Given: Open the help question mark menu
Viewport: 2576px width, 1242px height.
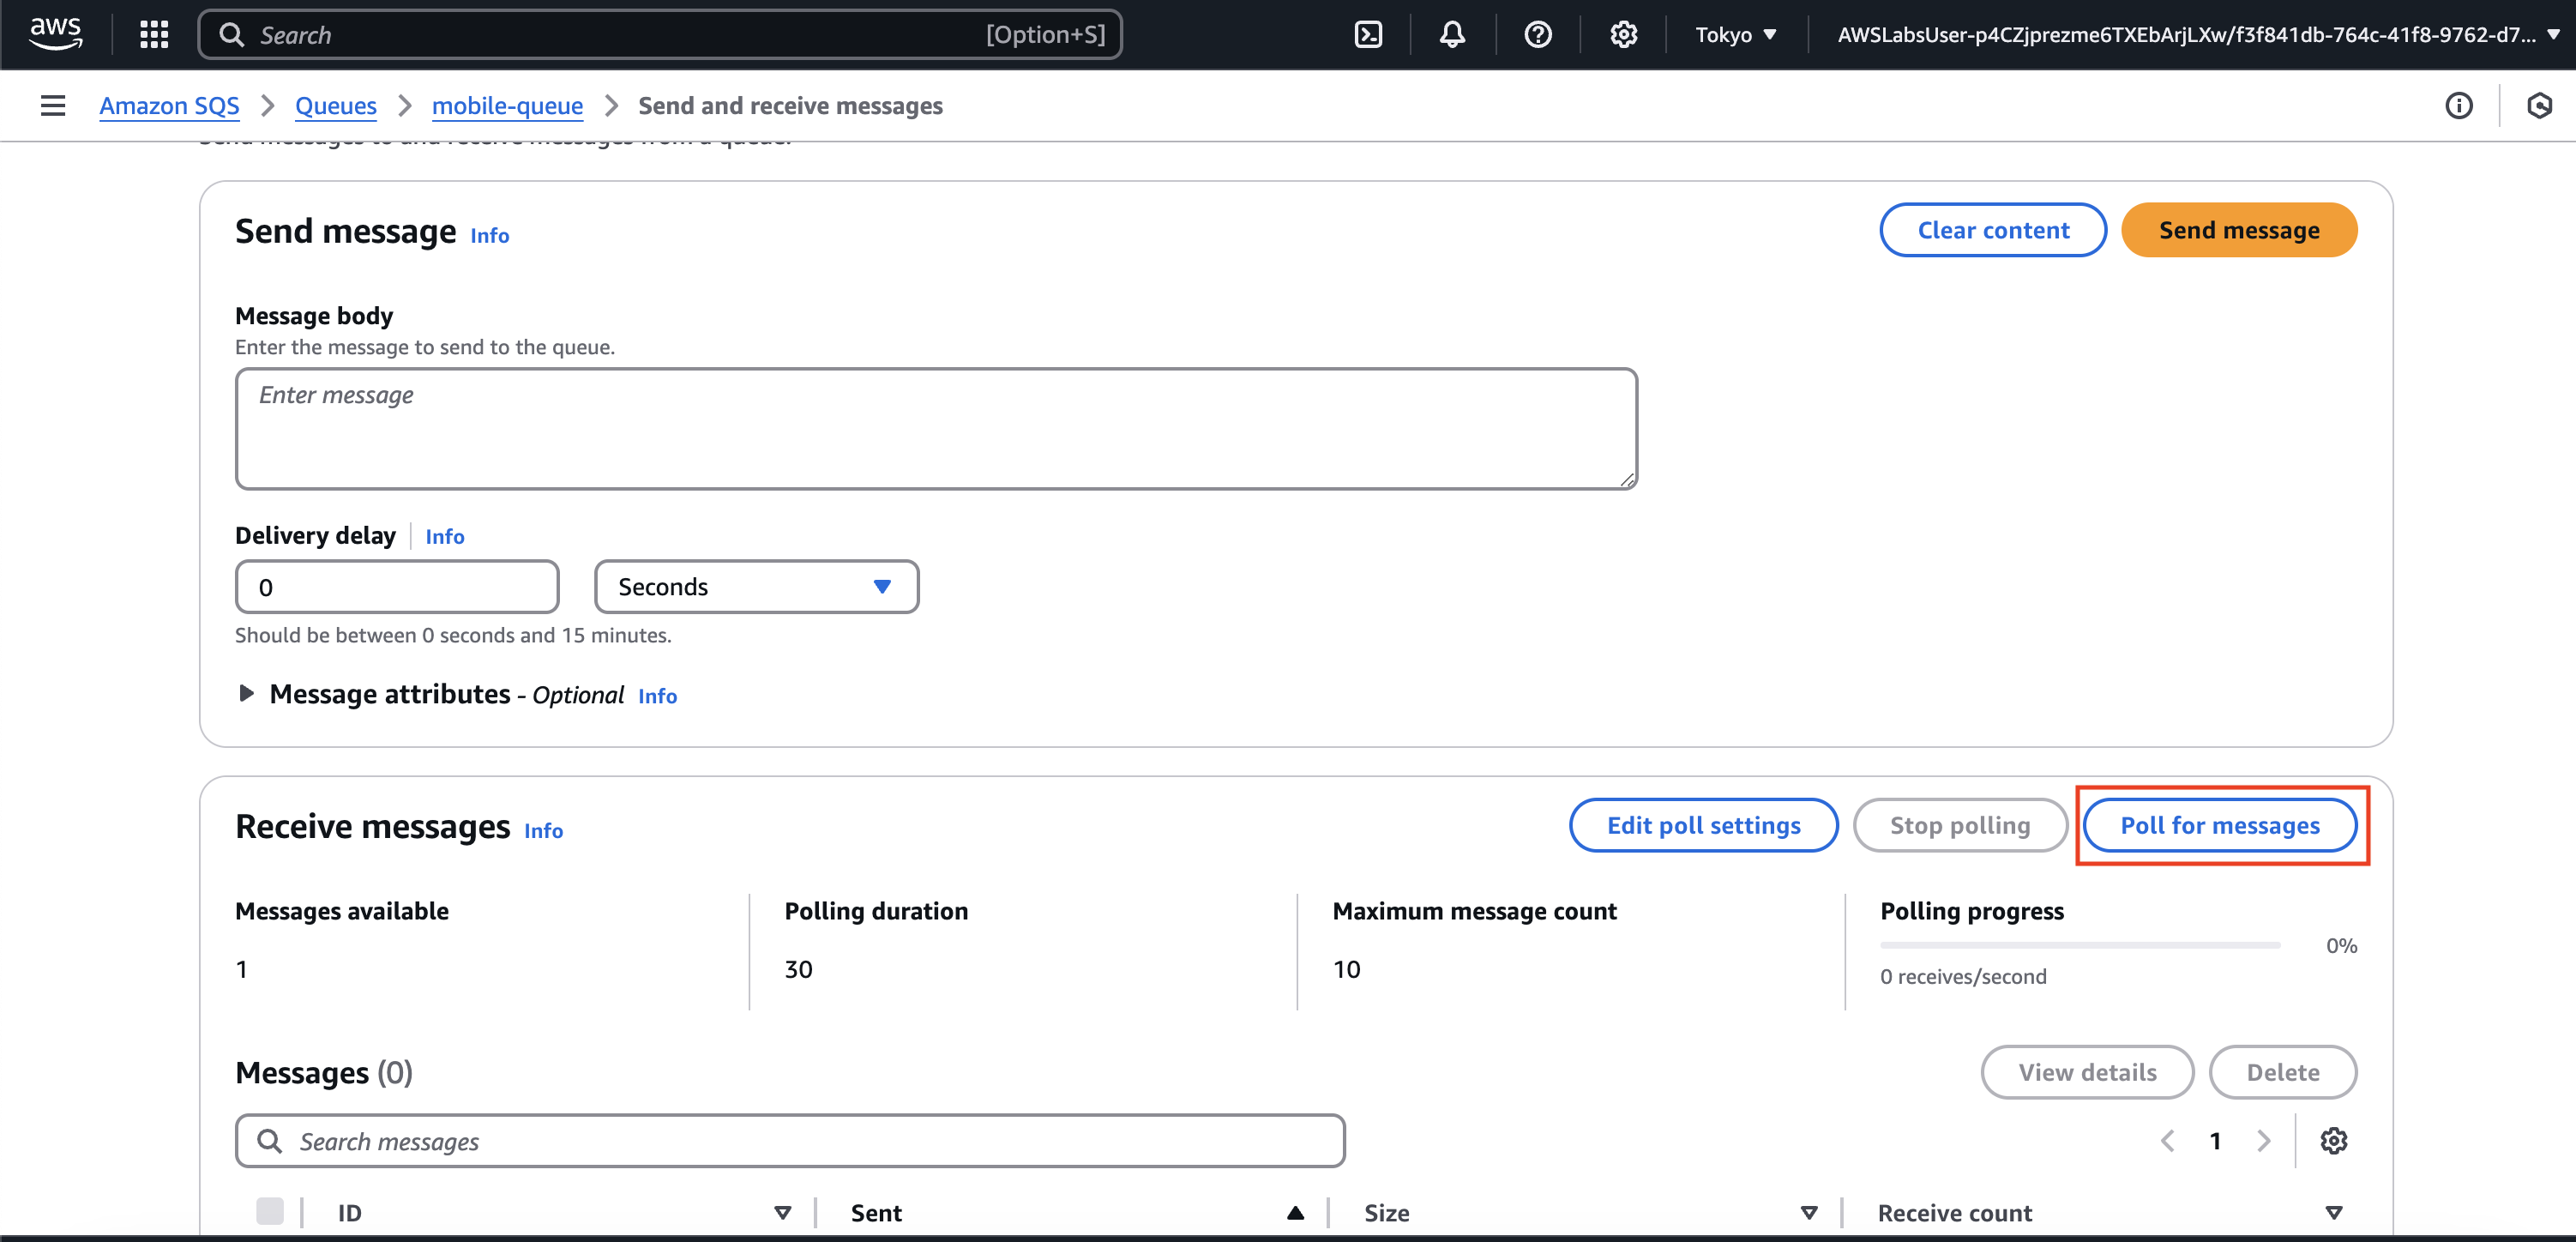Looking at the screenshot, I should point(1537,35).
